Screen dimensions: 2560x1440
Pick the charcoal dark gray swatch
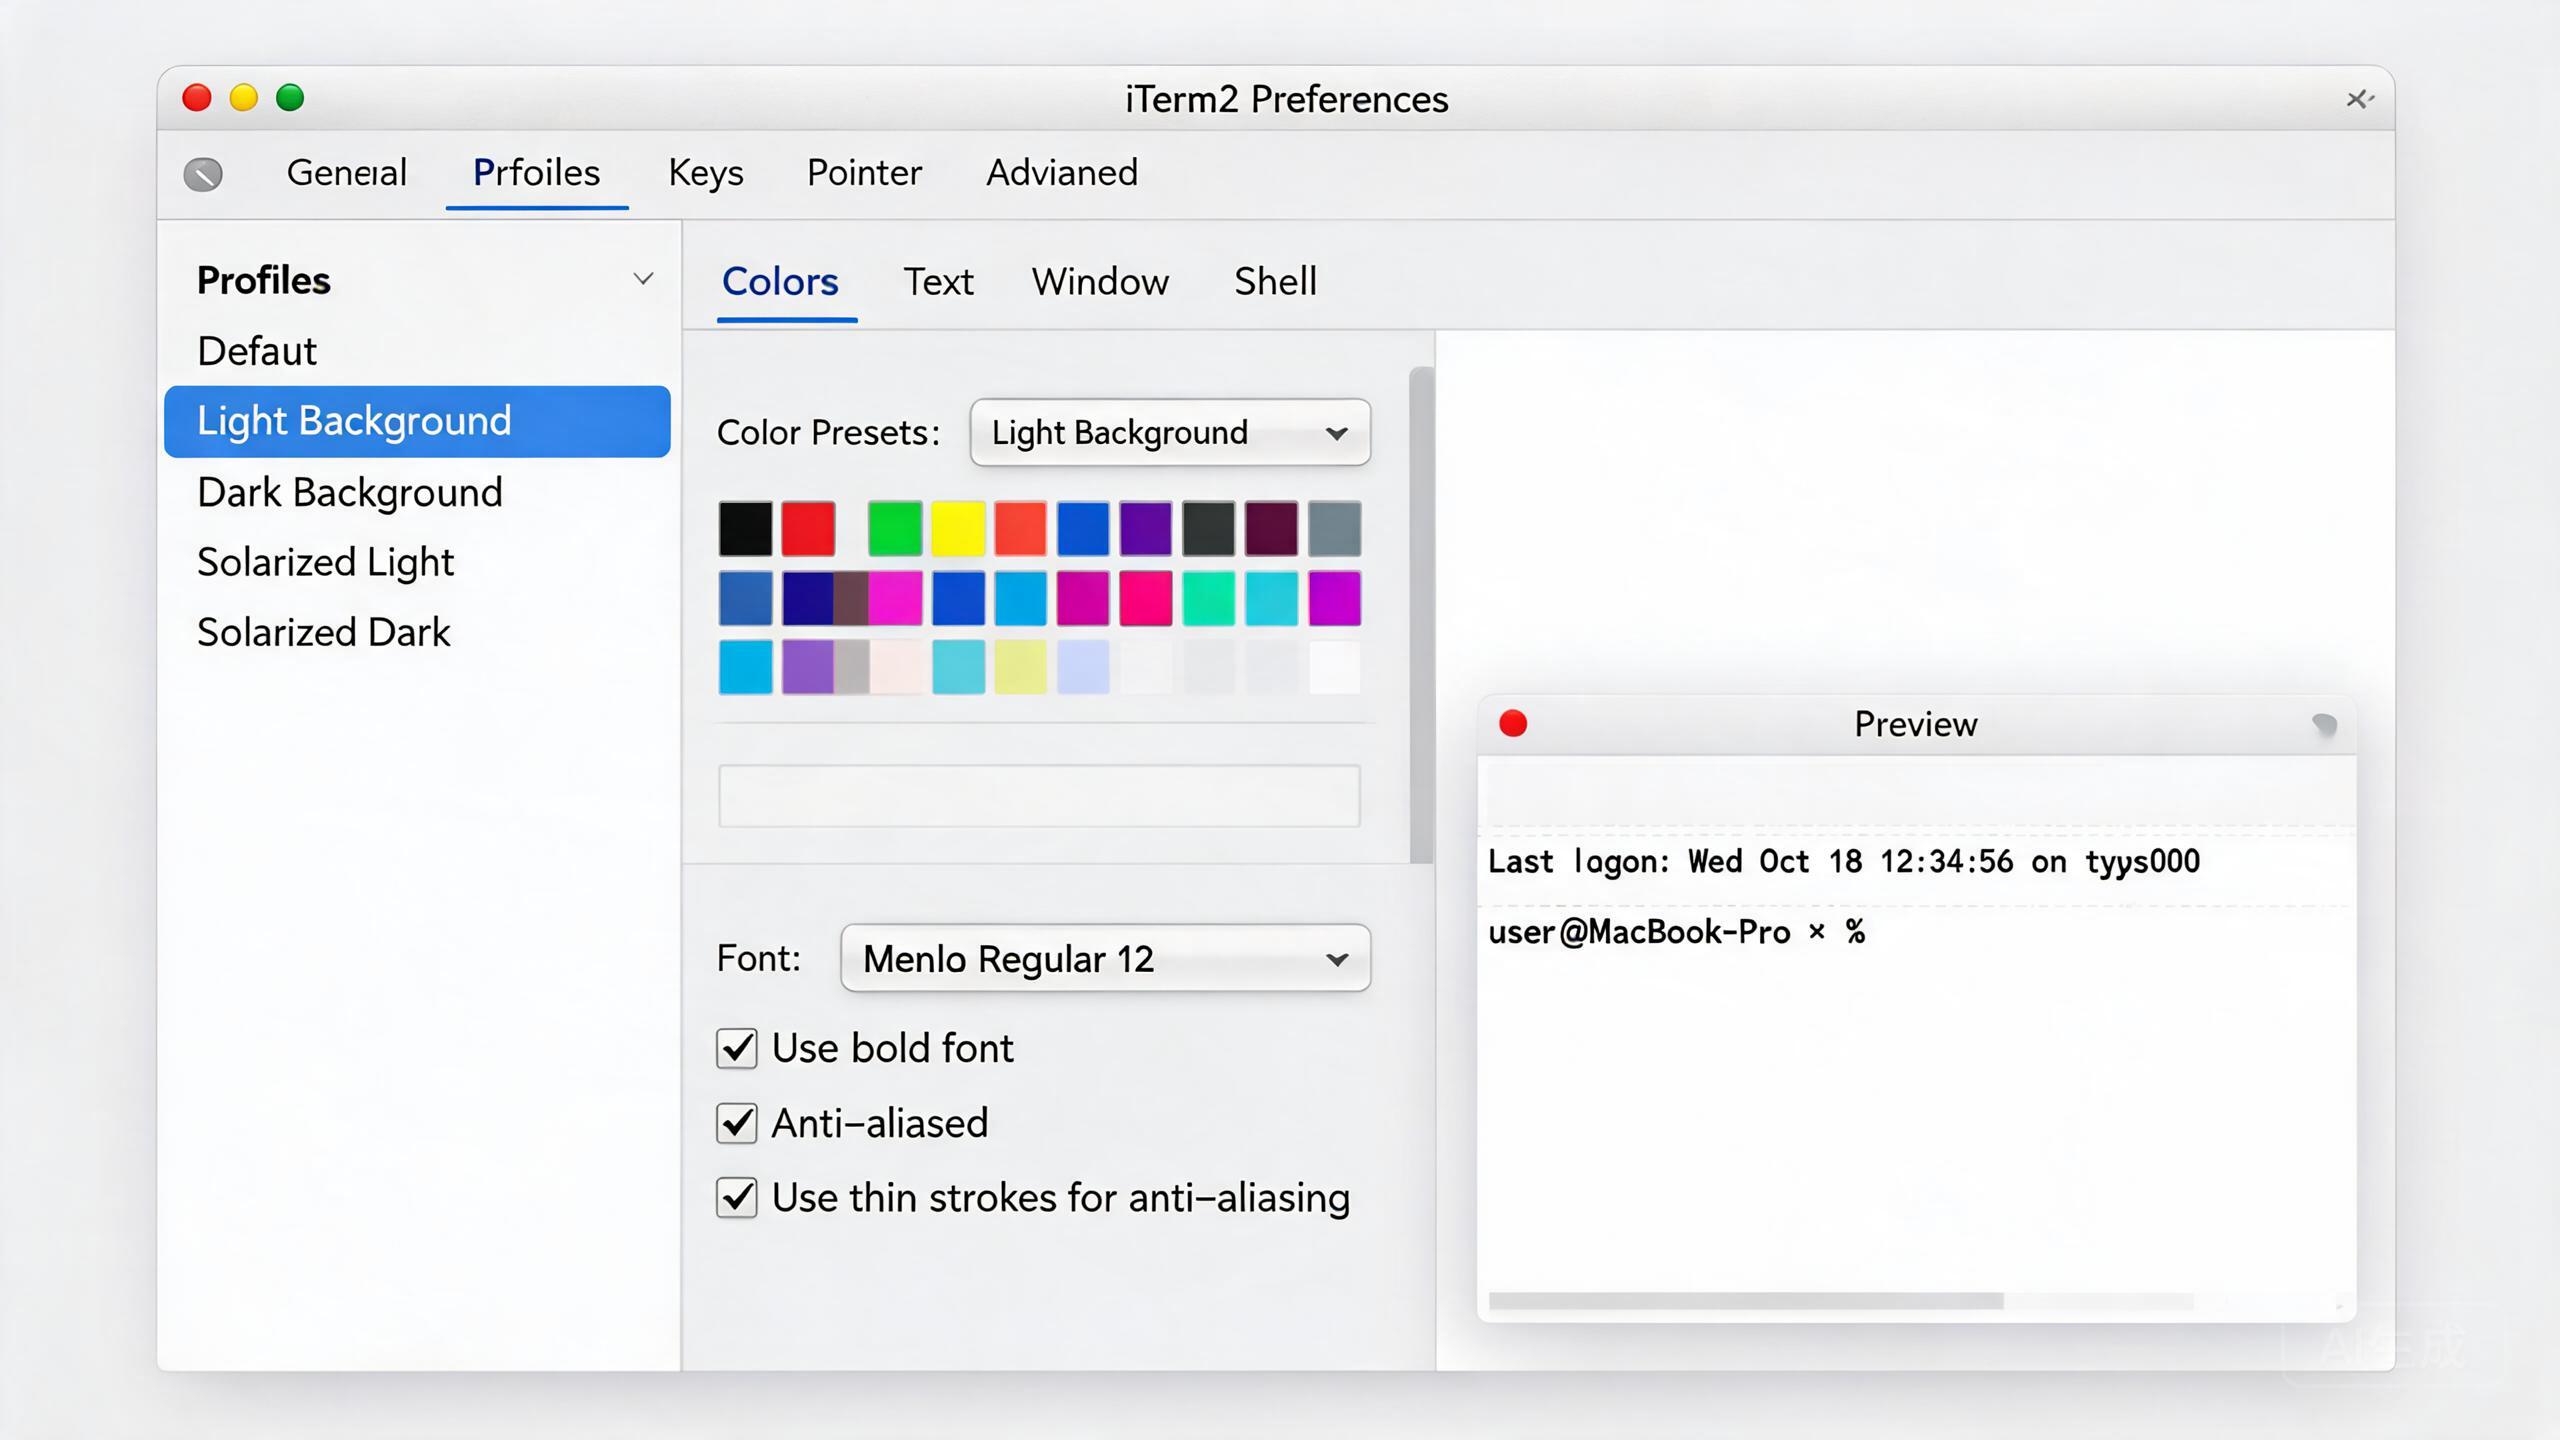[1208, 528]
